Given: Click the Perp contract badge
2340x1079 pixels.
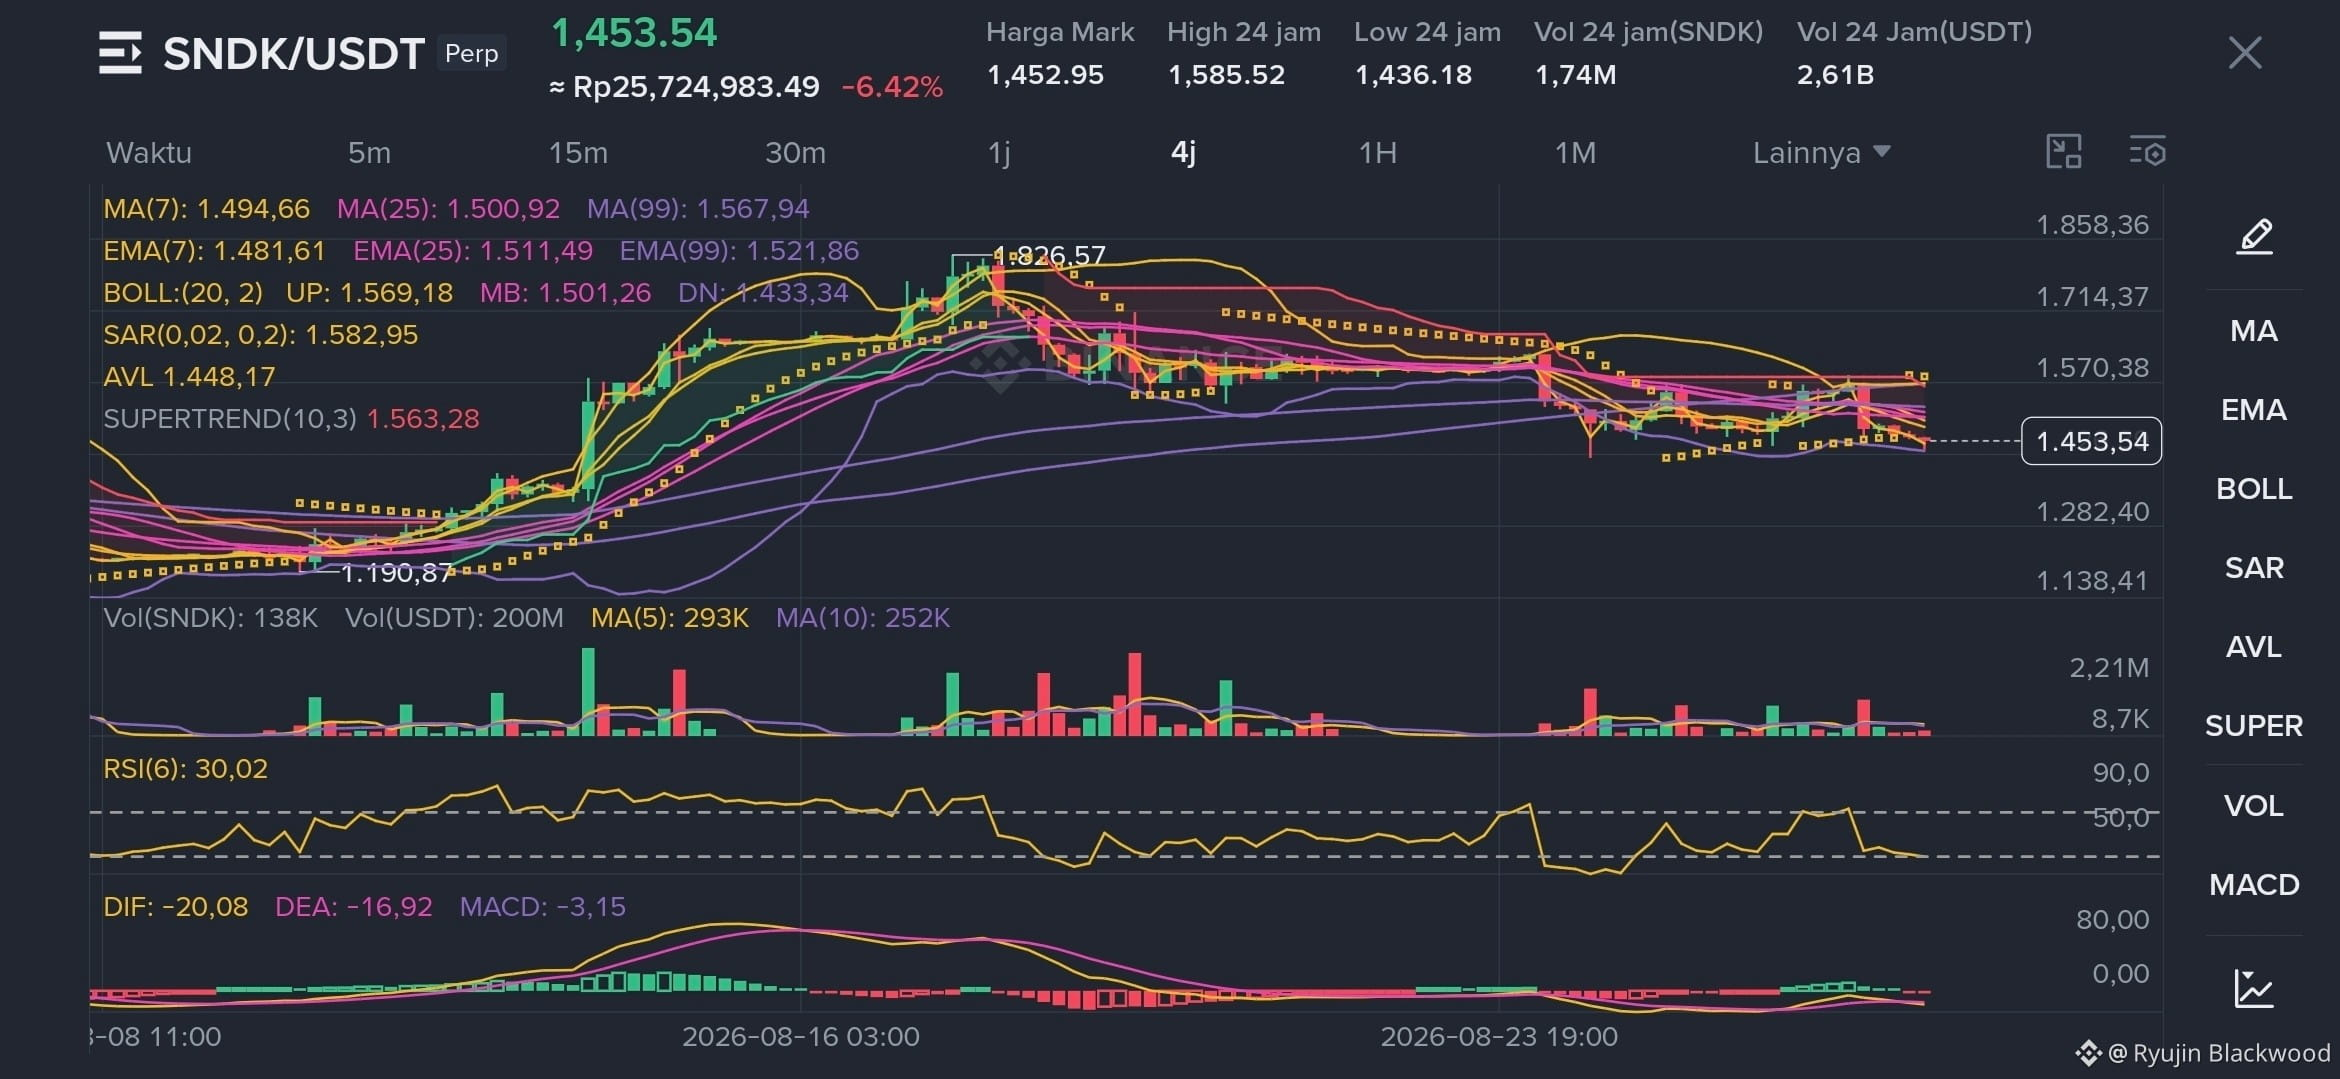Looking at the screenshot, I should [x=471, y=54].
